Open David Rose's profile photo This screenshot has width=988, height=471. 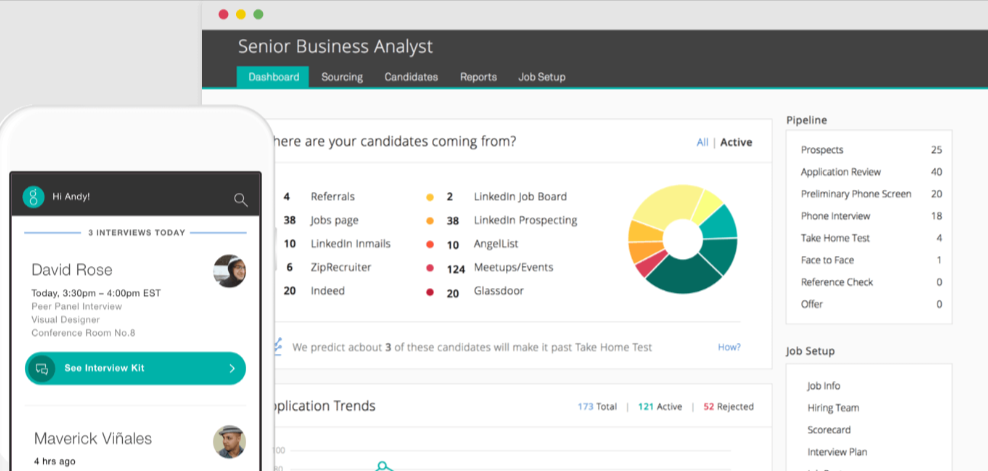[229, 271]
